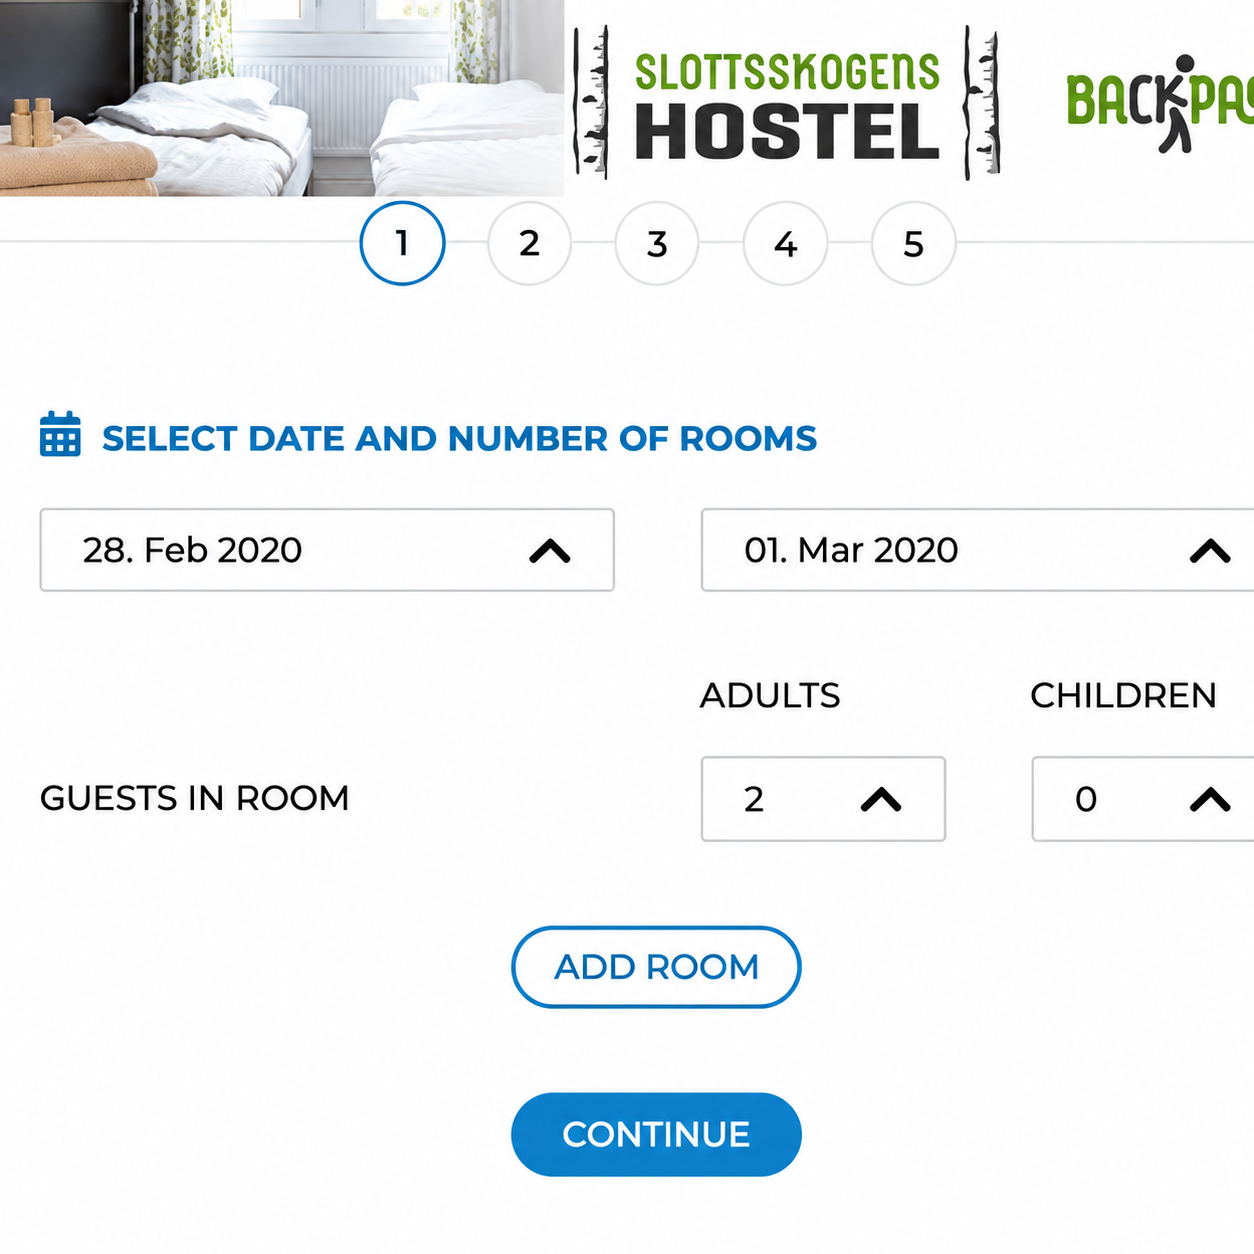
Task: Open the Backpackers logo link
Action: tap(1160, 103)
